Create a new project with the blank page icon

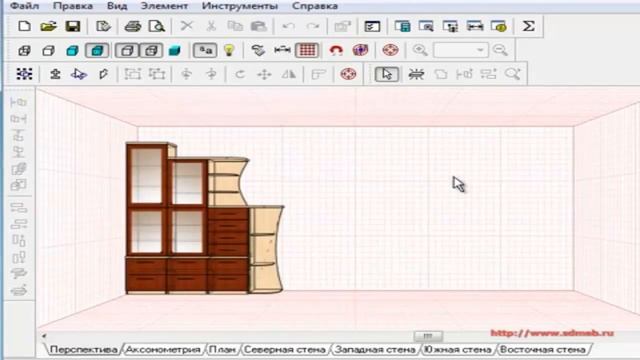point(24,27)
